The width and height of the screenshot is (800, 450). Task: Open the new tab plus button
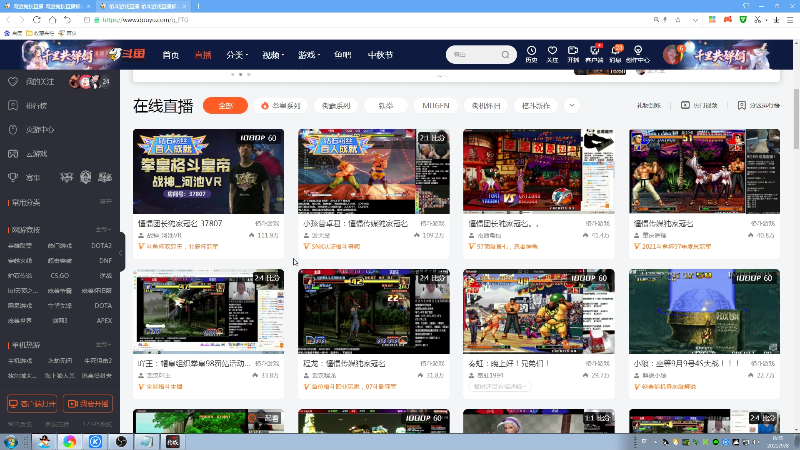tap(198, 6)
